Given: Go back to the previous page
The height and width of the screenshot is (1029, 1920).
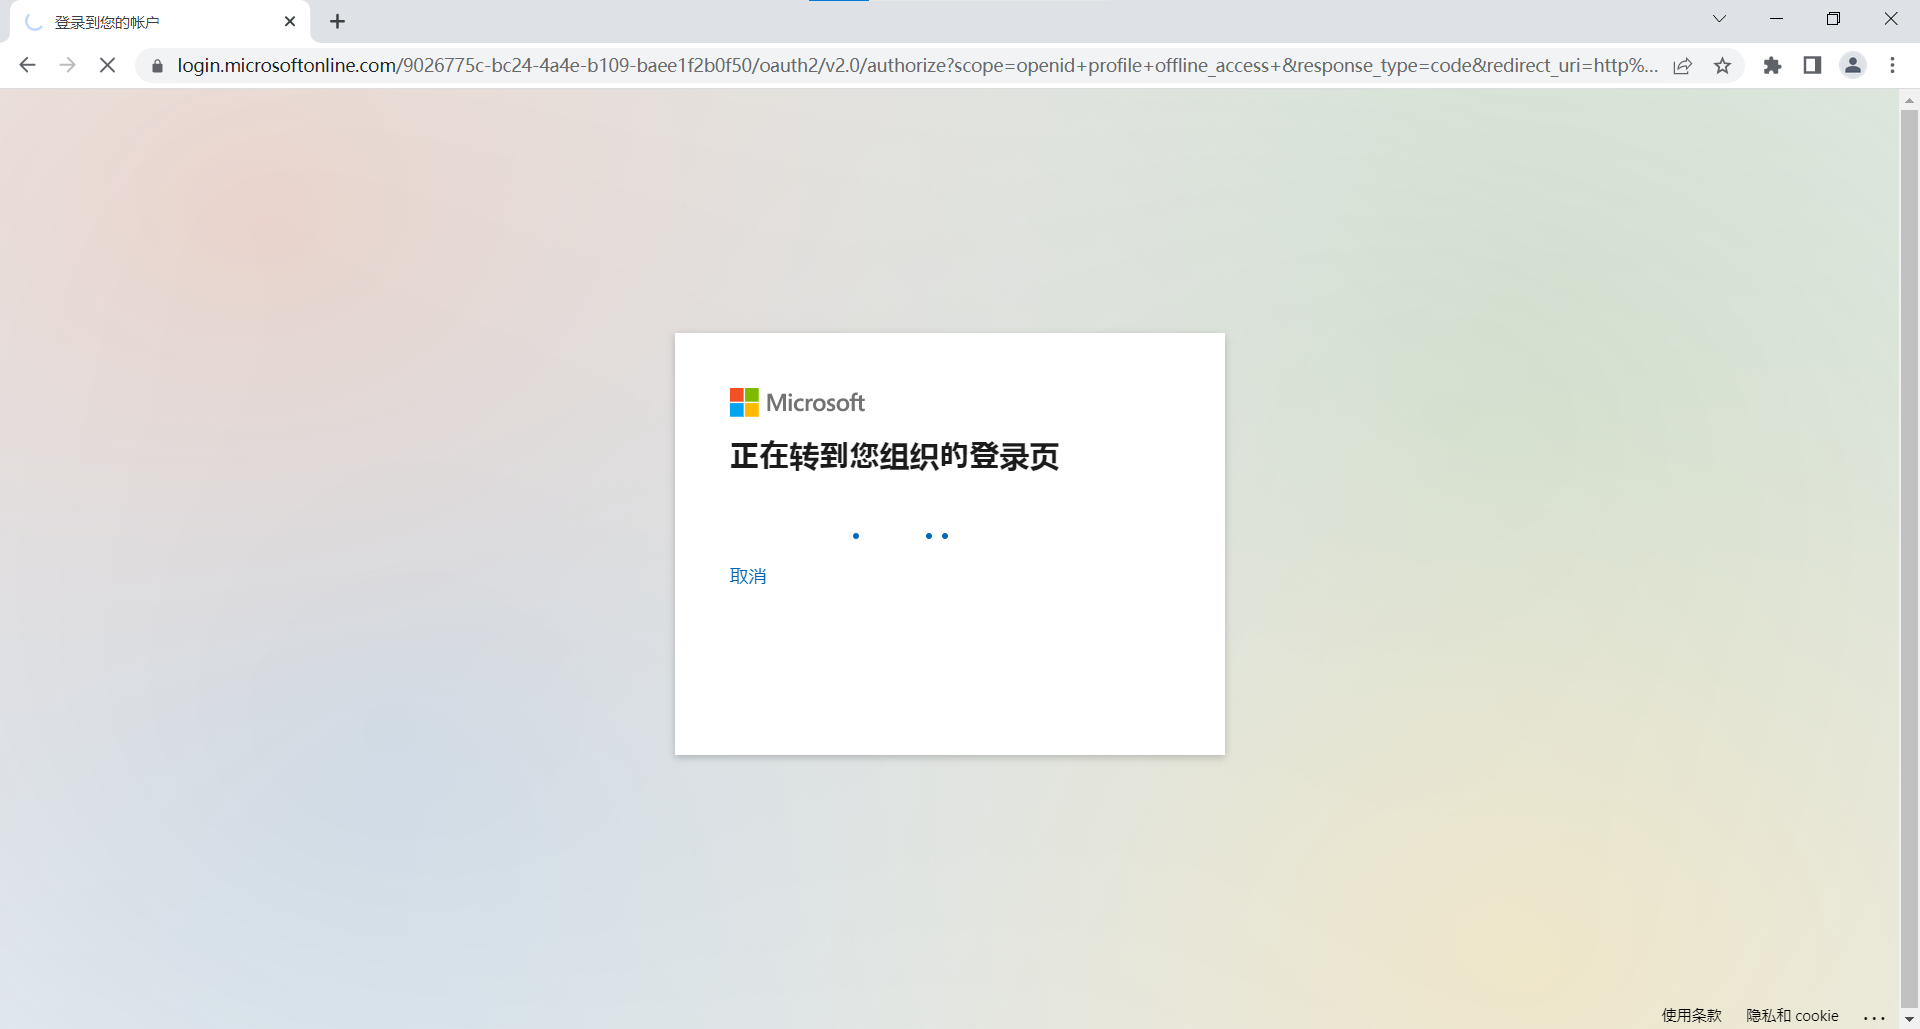Looking at the screenshot, I should [27, 65].
